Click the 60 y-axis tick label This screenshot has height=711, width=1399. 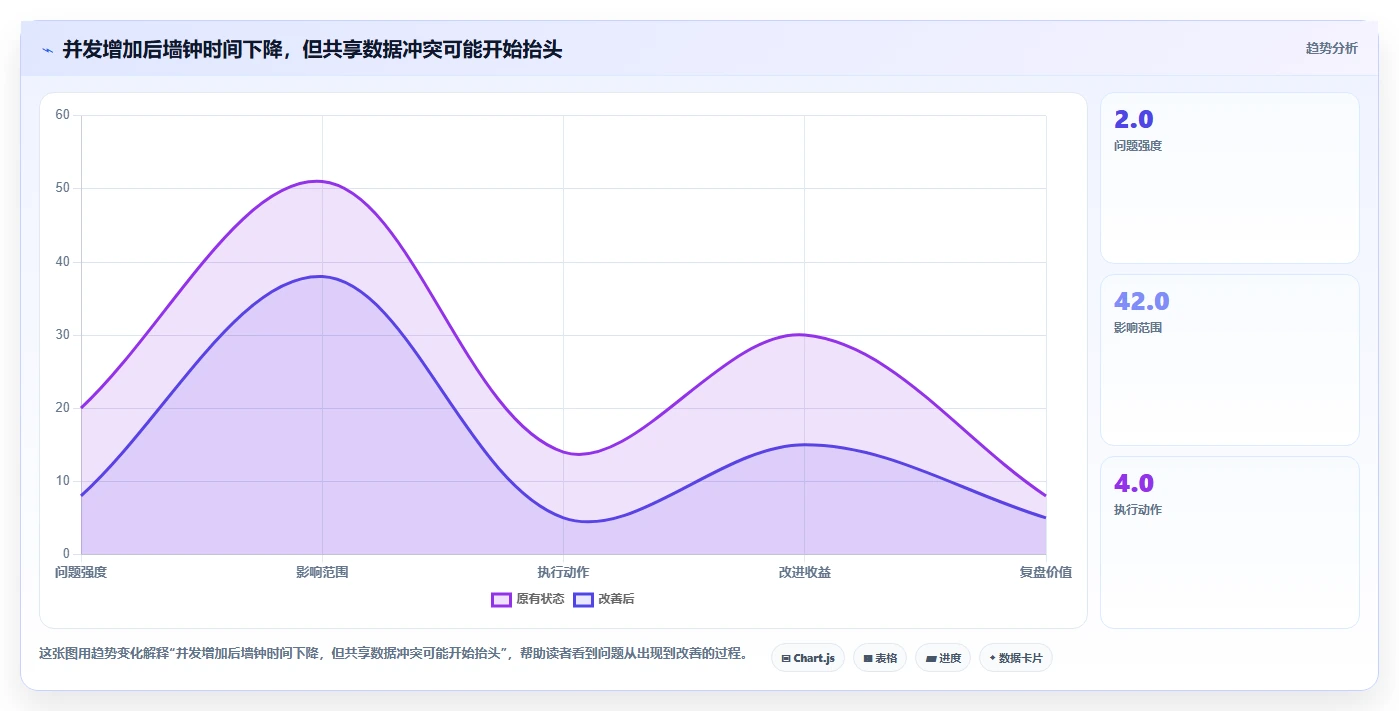click(x=62, y=115)
